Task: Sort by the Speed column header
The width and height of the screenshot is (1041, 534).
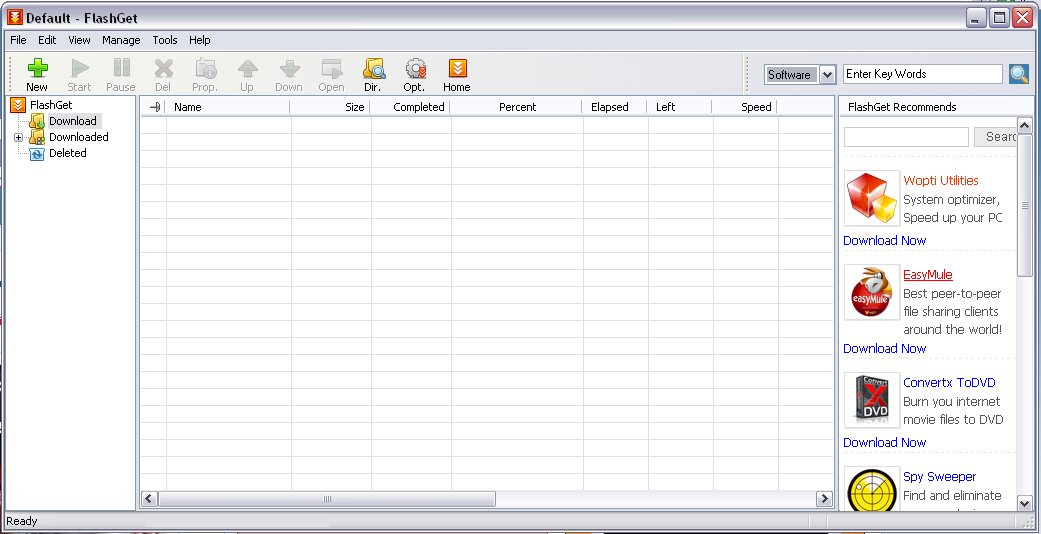Action: [744, 107]
